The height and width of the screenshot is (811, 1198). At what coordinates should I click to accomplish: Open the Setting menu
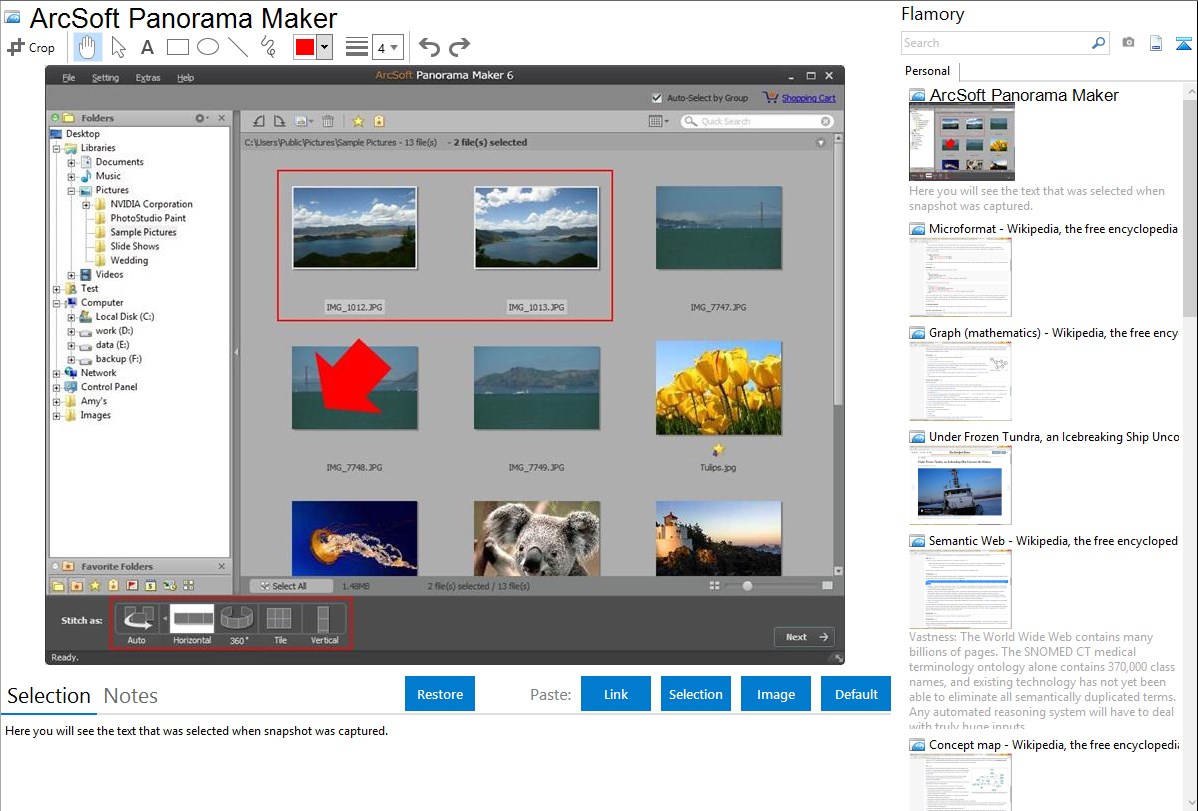point(105,78)
